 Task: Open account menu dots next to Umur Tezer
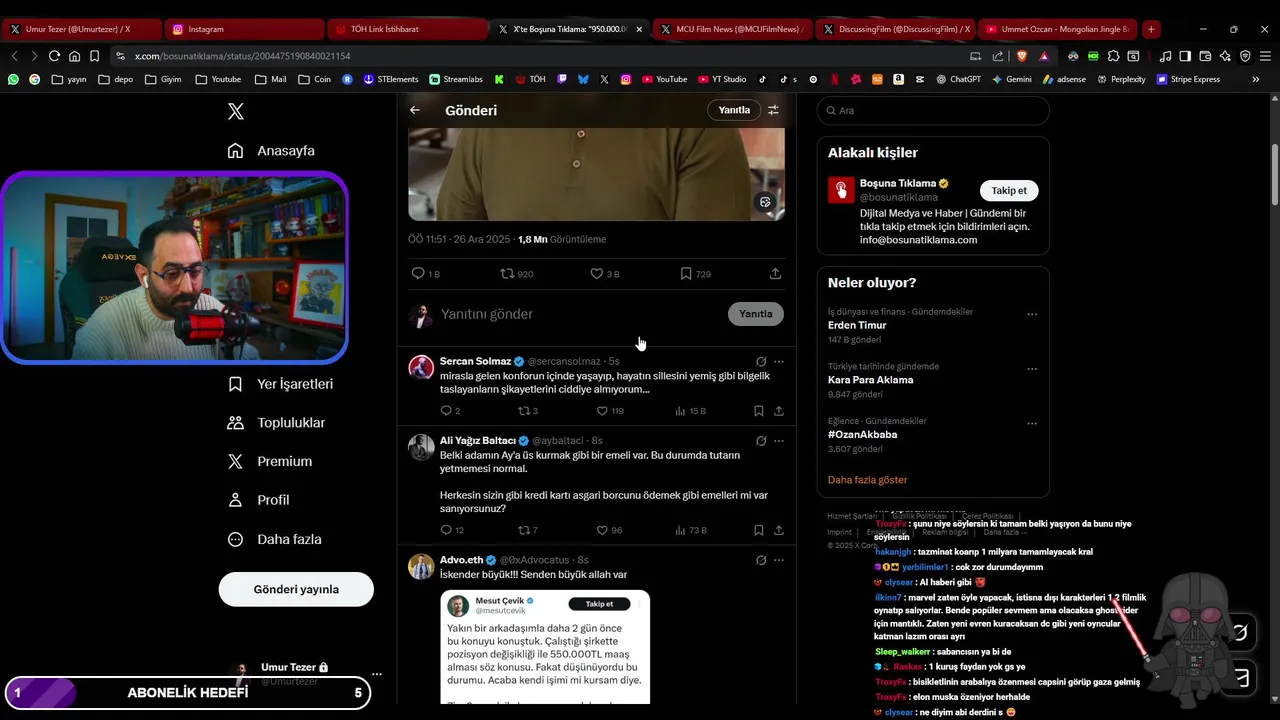376,675
